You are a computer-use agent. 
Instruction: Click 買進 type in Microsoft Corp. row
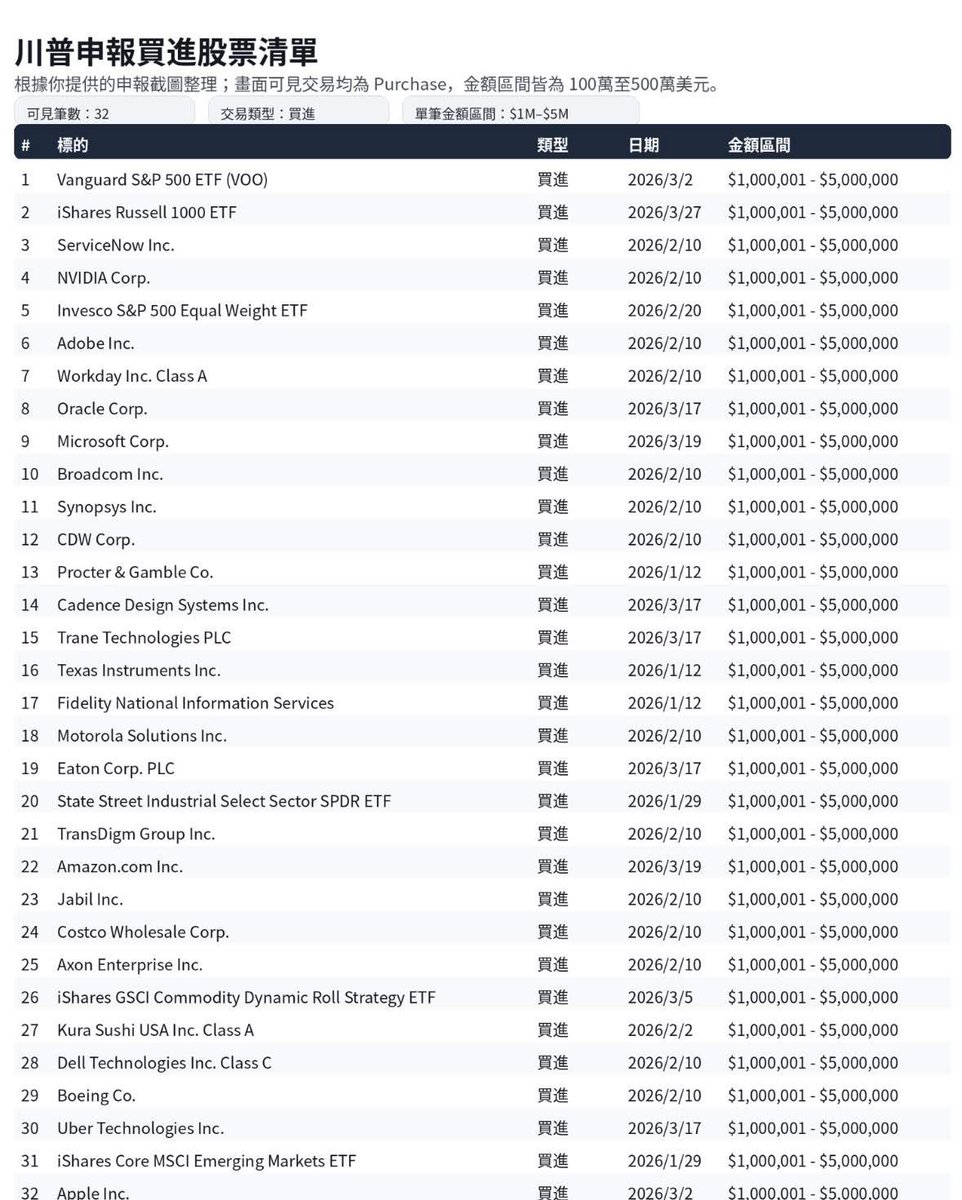click(553, 441)
